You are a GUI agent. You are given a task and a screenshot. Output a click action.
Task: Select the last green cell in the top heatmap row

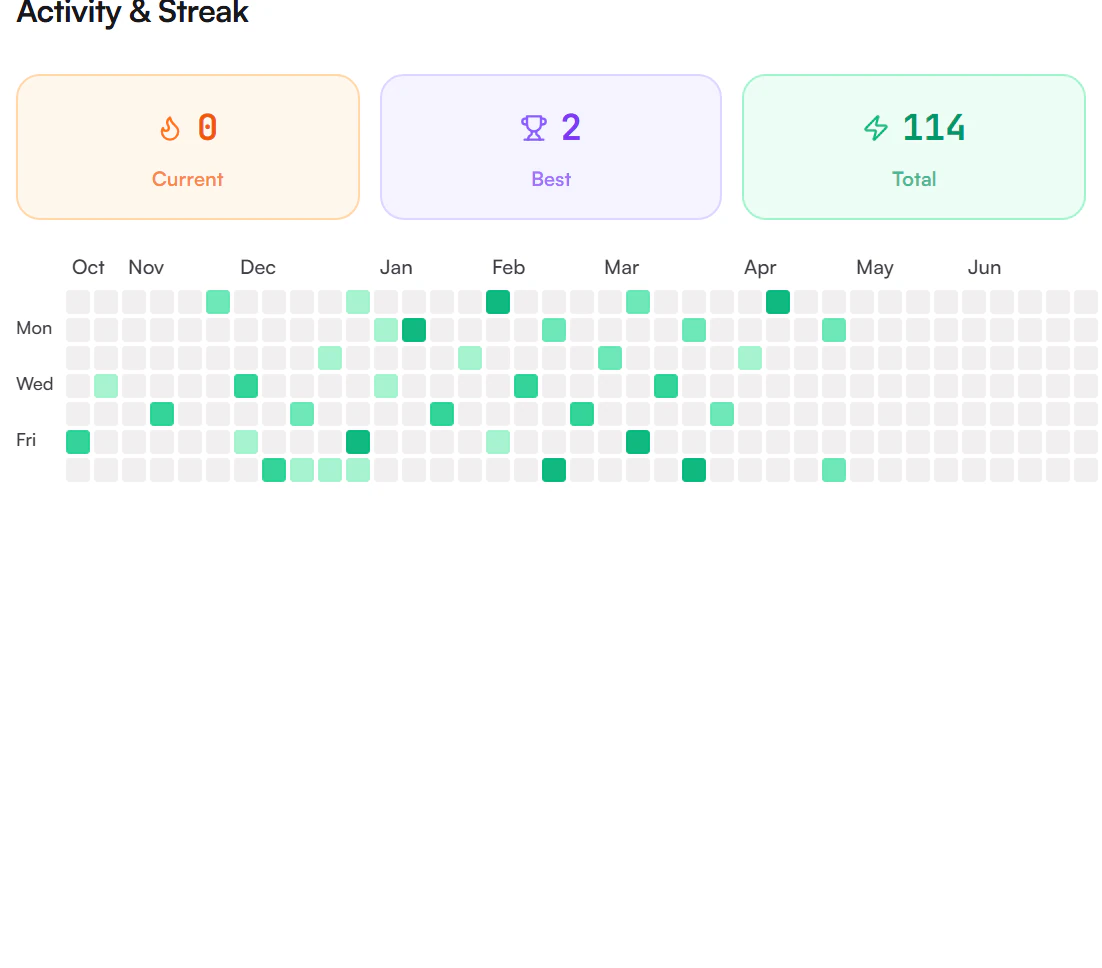(x=778, y=302)
